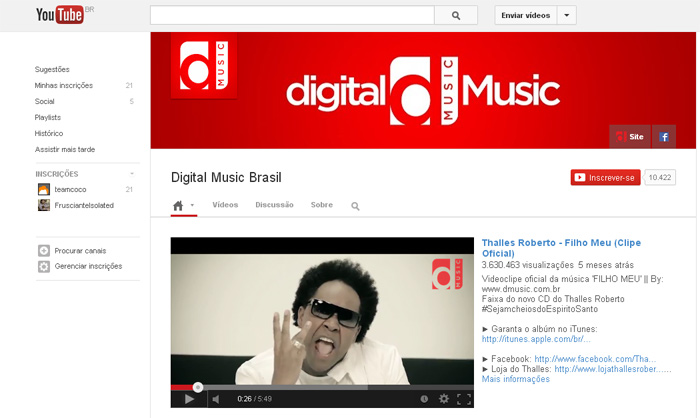Toggle Watch Later clock icon in player

tap(424, 399)
